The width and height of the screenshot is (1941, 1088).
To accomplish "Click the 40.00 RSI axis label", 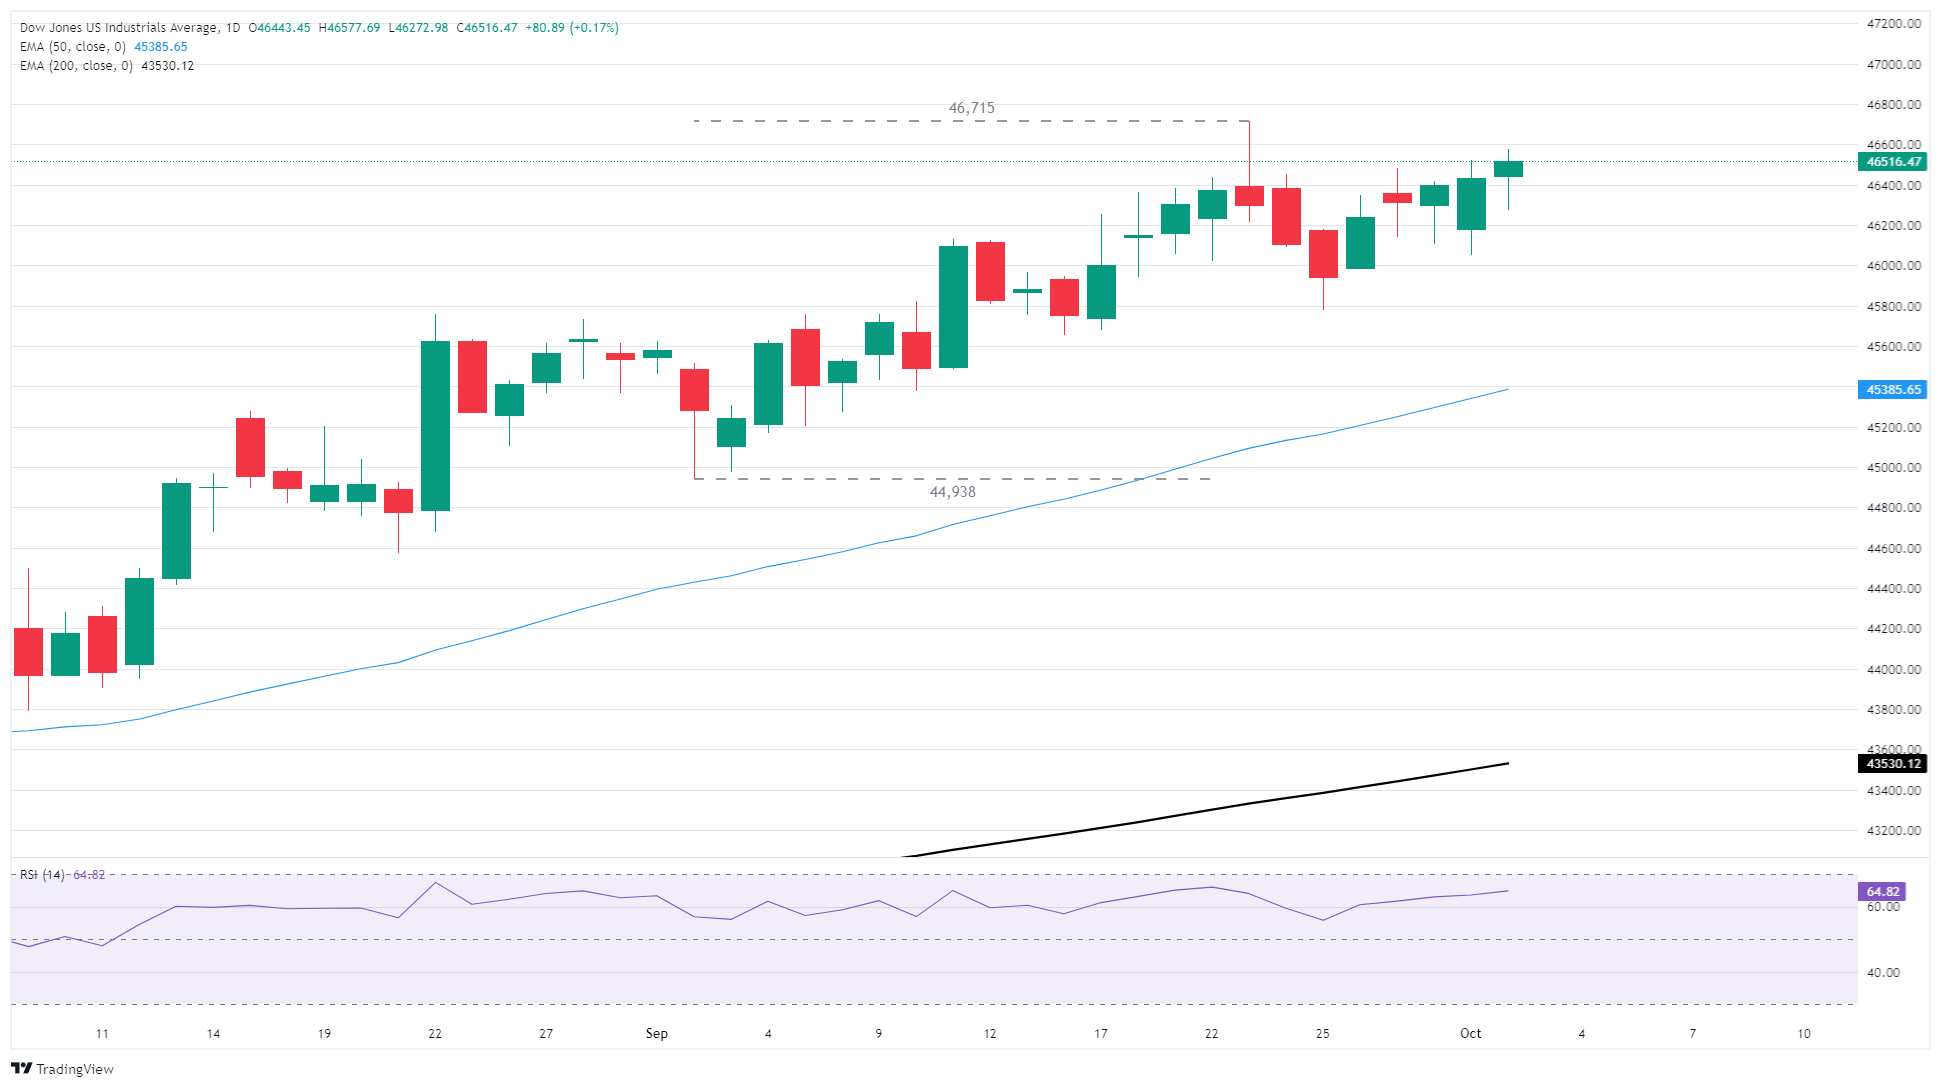I will pos(1883,972).
